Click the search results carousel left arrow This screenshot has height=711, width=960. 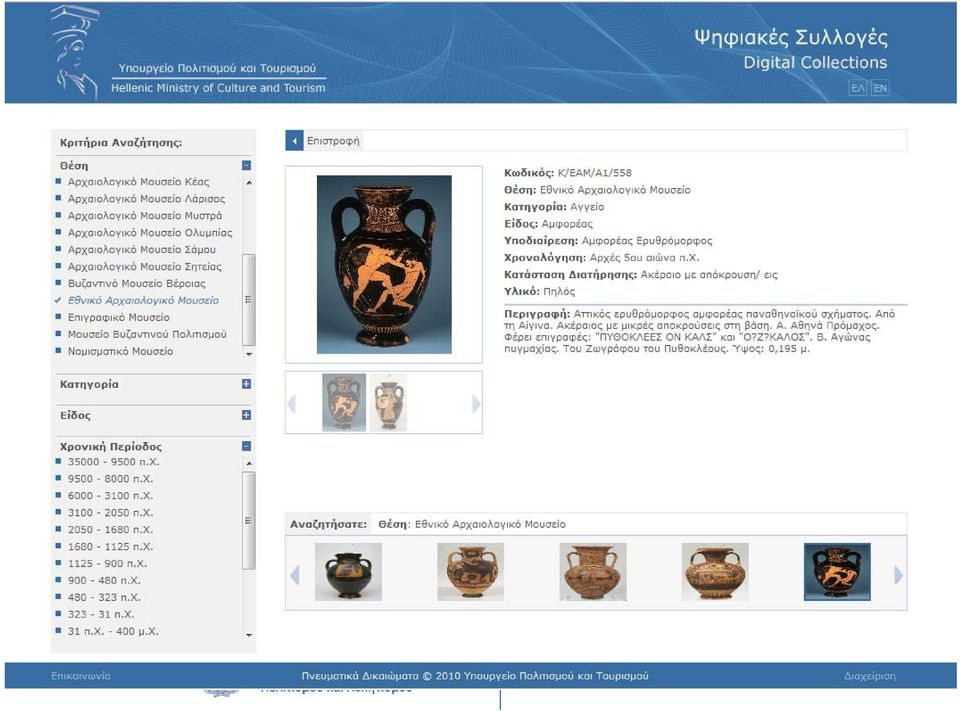pos(294,575)
